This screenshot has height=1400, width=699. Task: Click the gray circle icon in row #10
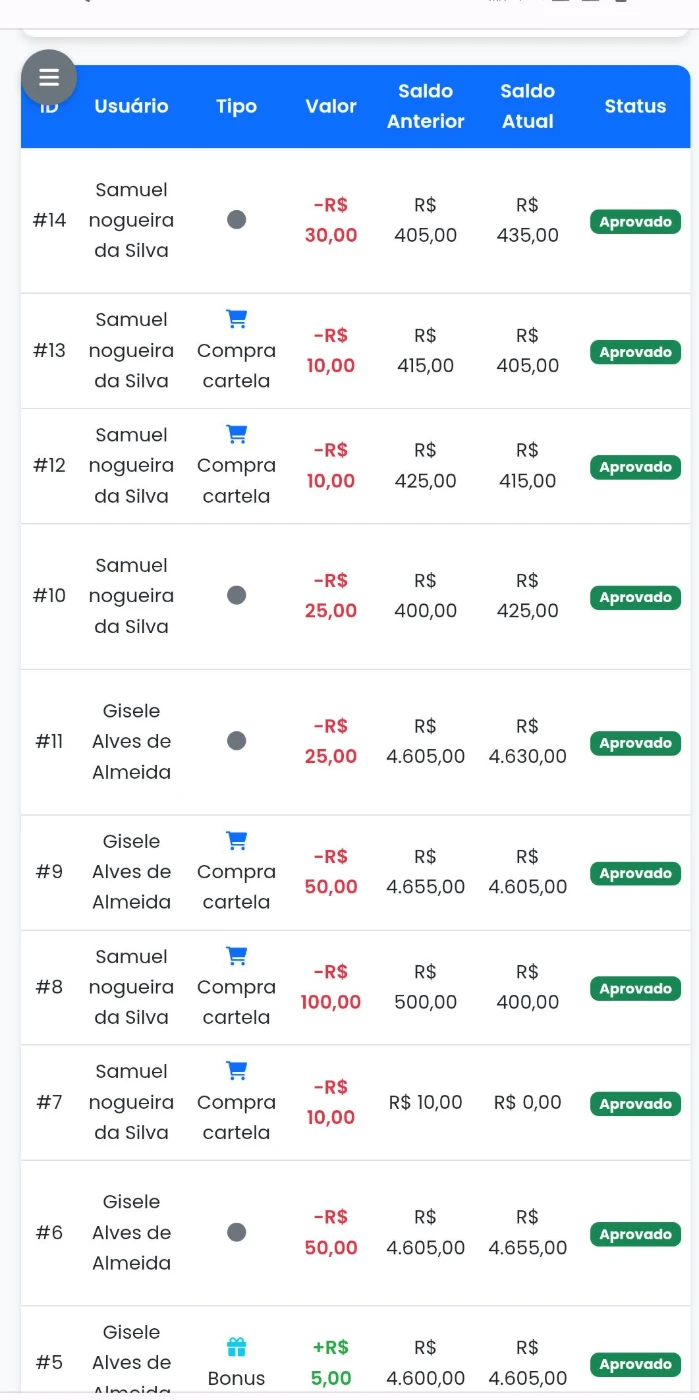[236, 596]
